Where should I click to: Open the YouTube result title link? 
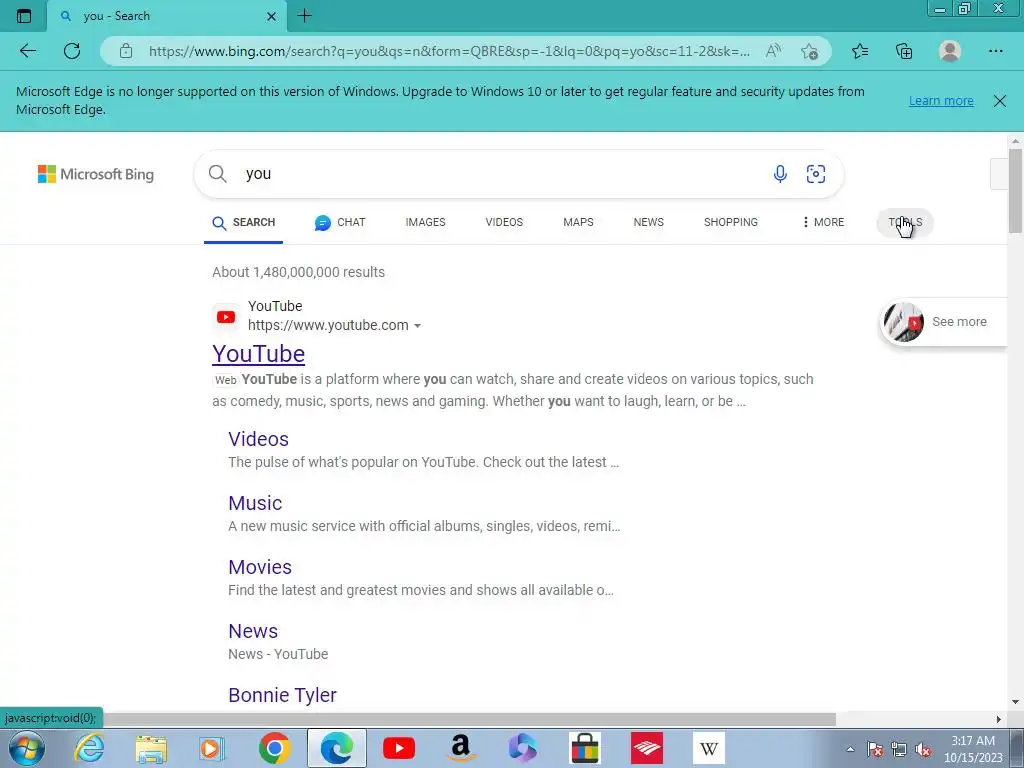click(259, 353)
